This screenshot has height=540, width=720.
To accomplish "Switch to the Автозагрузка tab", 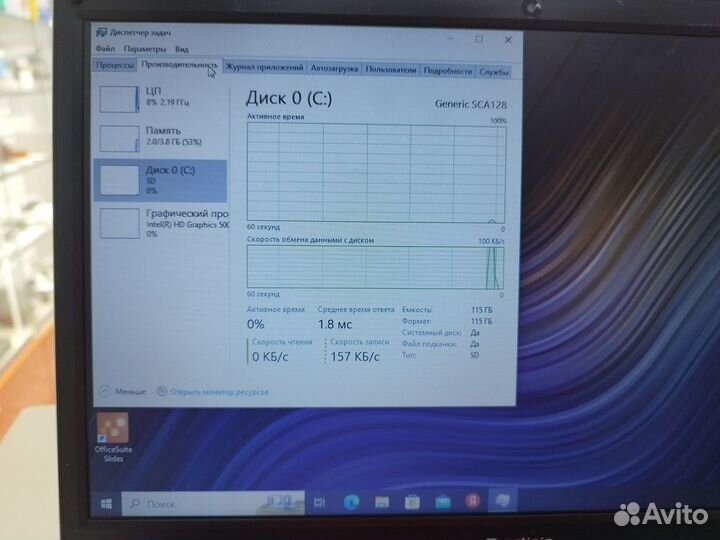I will point(334,68).
